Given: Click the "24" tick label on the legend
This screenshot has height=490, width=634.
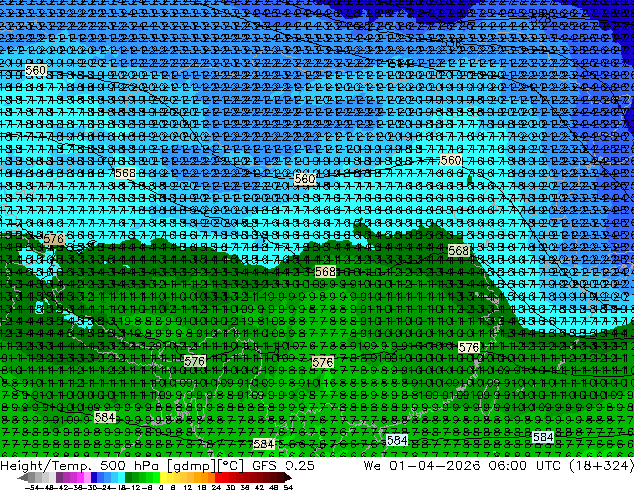Looking at the screenshot, I should (x=216, y=488).
